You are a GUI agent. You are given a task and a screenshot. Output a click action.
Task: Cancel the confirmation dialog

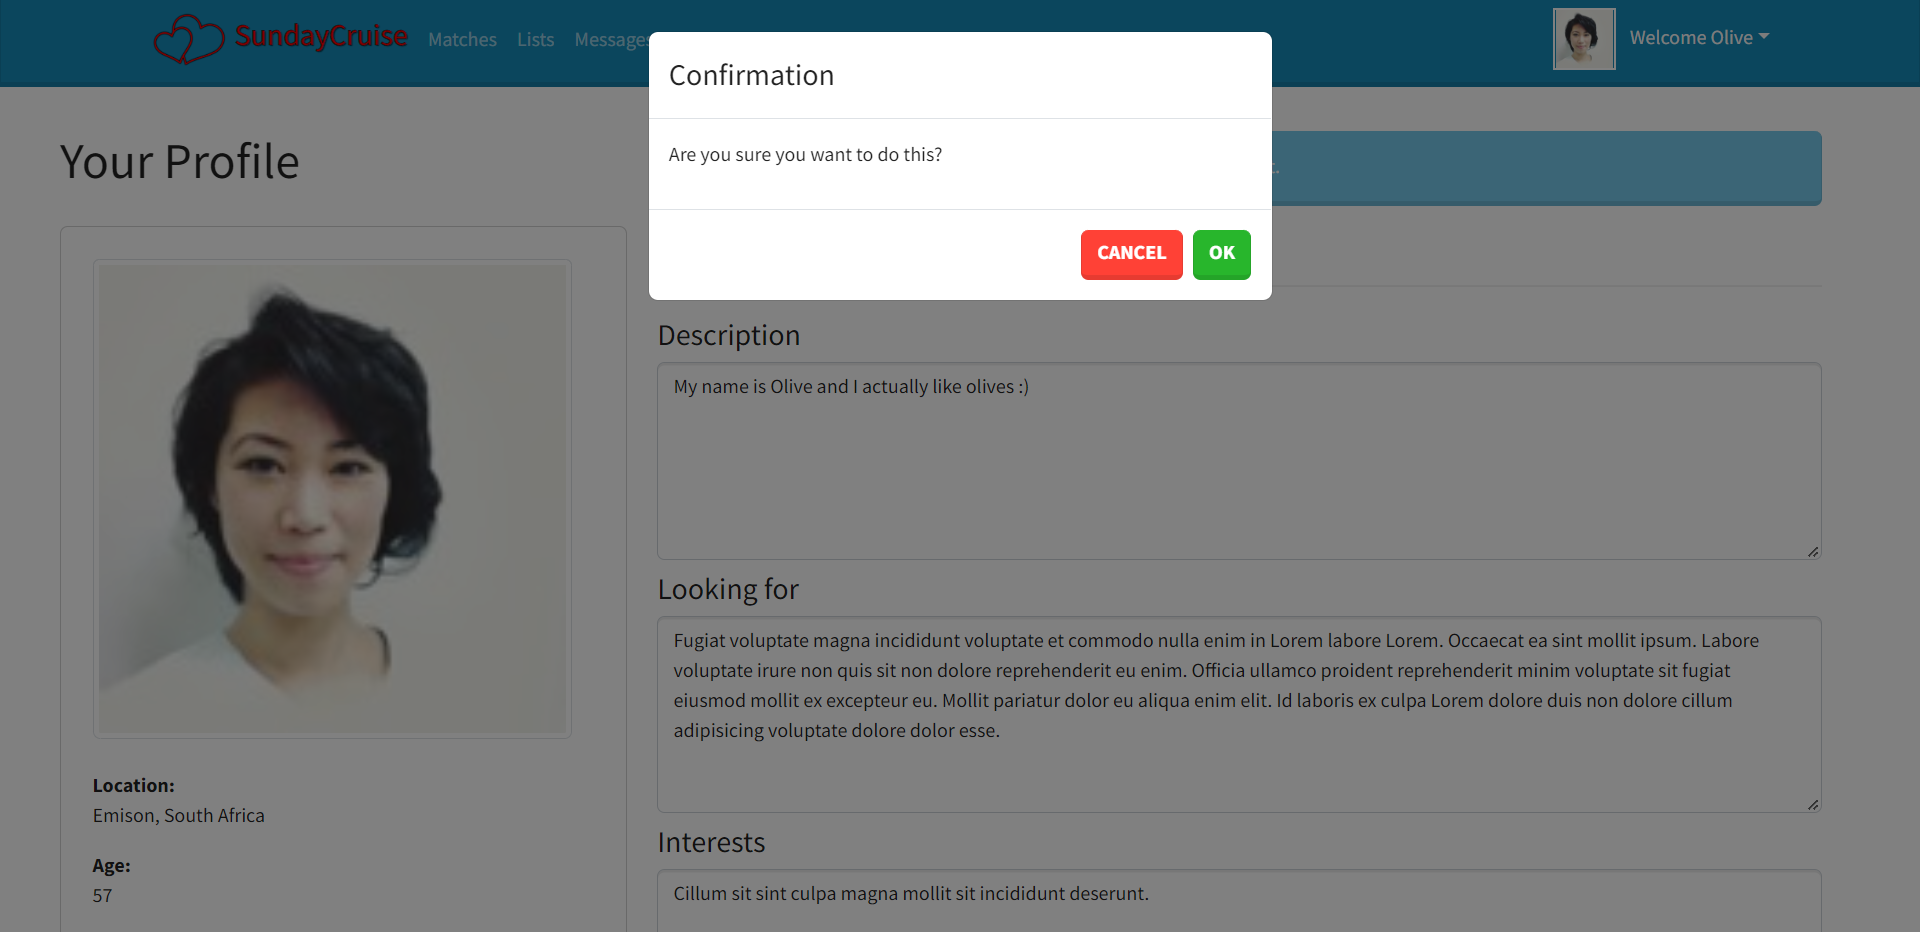[1131, 254]
